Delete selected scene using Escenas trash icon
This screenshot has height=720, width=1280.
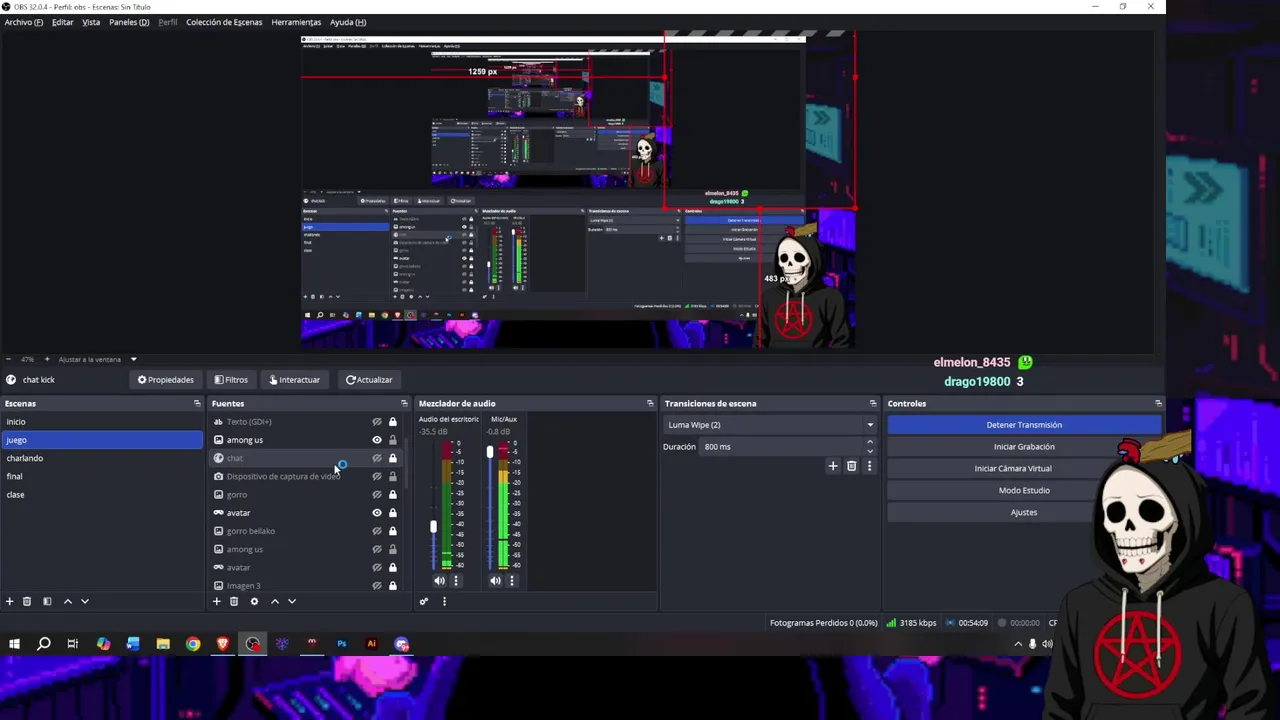point(27,601)
